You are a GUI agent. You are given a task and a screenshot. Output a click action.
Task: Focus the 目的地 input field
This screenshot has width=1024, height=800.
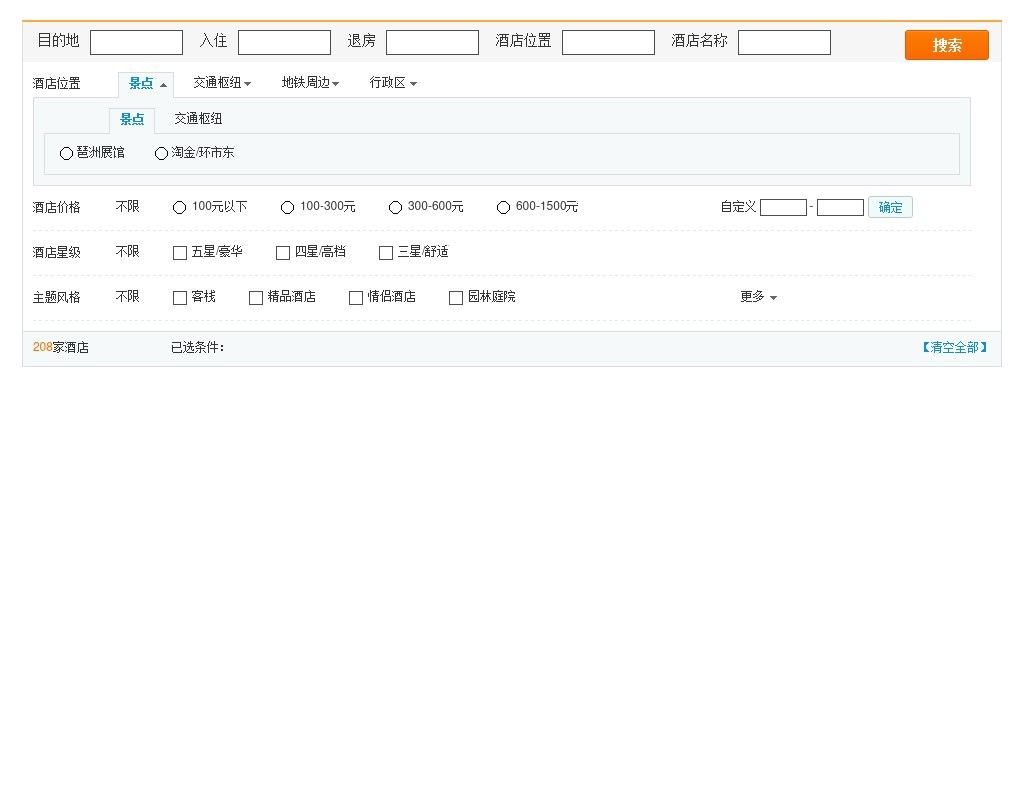pos(136,42)
